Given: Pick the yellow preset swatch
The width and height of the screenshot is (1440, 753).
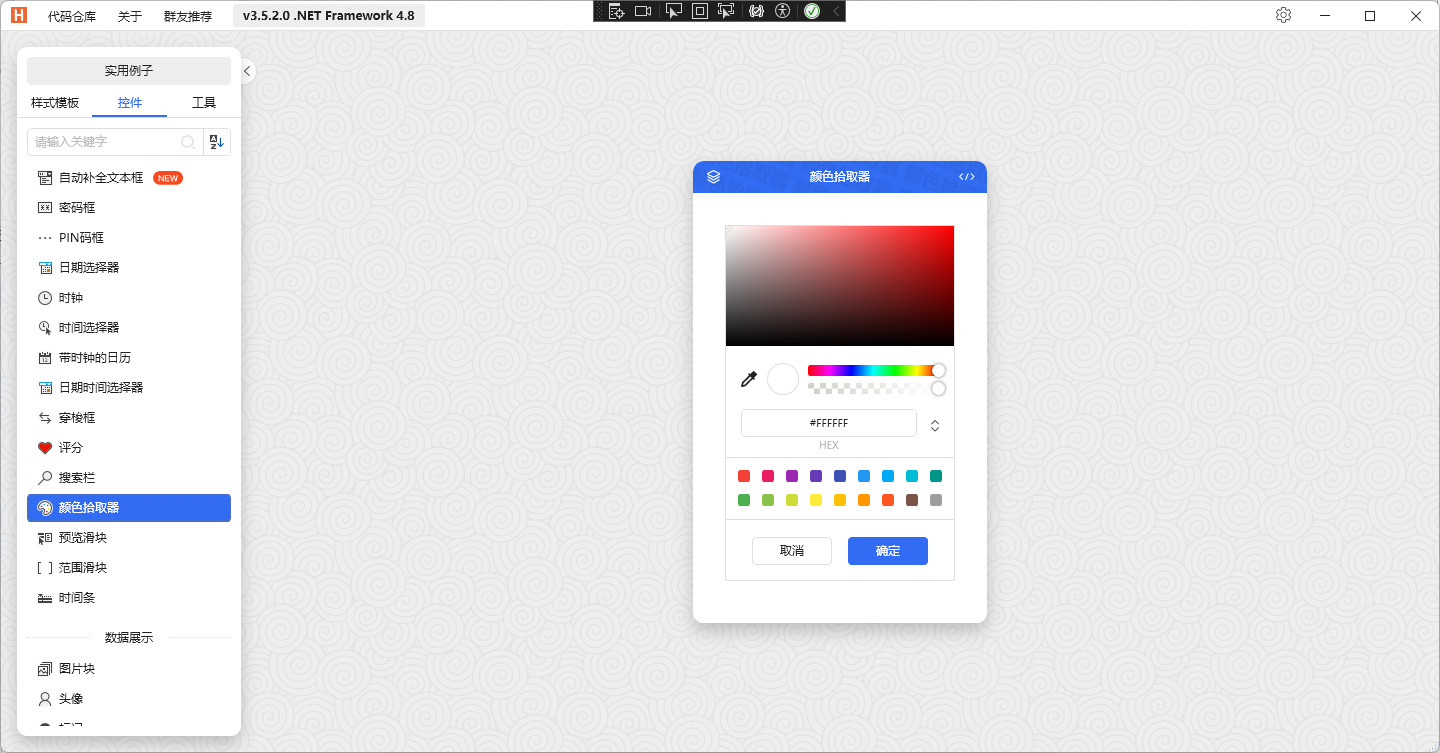Looking at the screenshot, I should [816, 500].
